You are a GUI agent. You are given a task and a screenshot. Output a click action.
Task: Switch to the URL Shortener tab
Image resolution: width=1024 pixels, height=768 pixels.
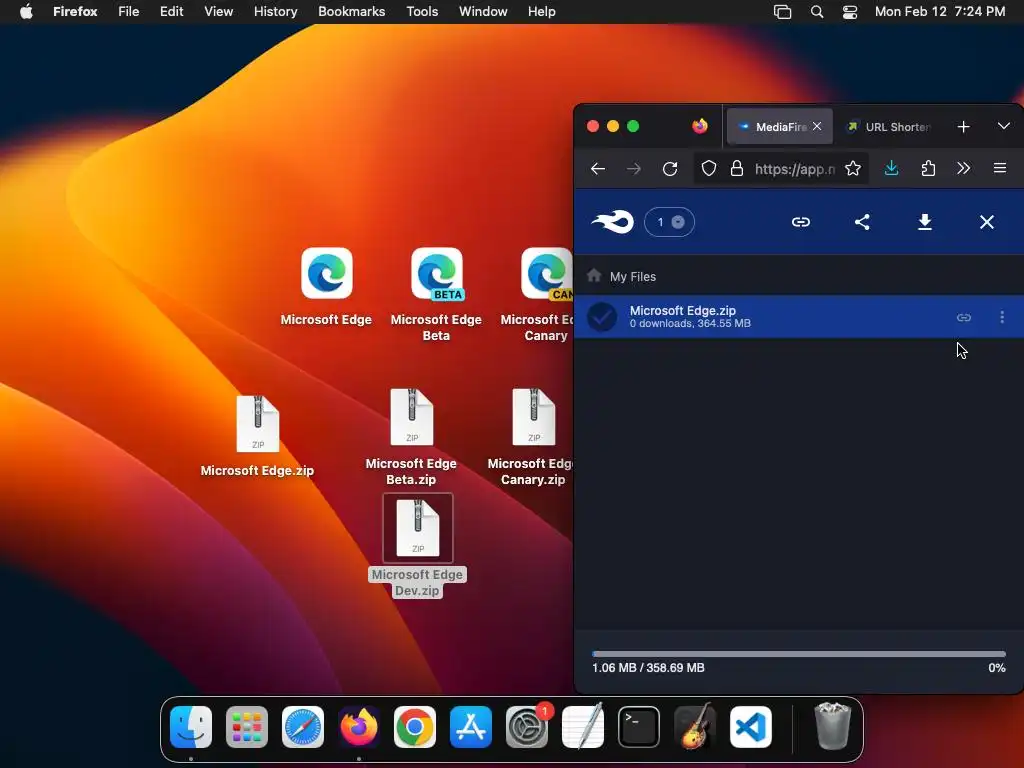[x=889, y=127]
